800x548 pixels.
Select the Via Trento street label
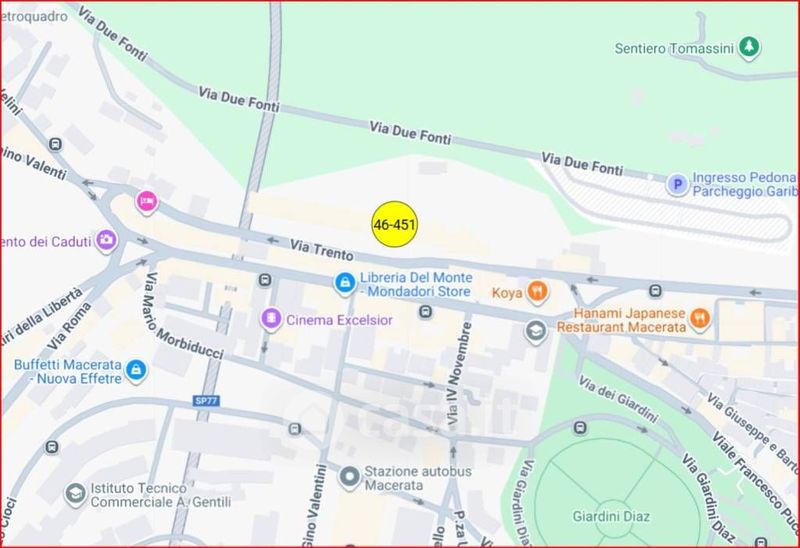(x=321, y=250)
